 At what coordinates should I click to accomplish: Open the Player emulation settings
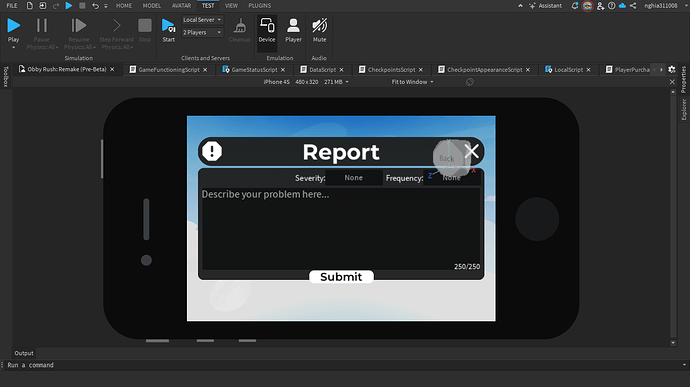pyautogui.click(x=293, y=30)
